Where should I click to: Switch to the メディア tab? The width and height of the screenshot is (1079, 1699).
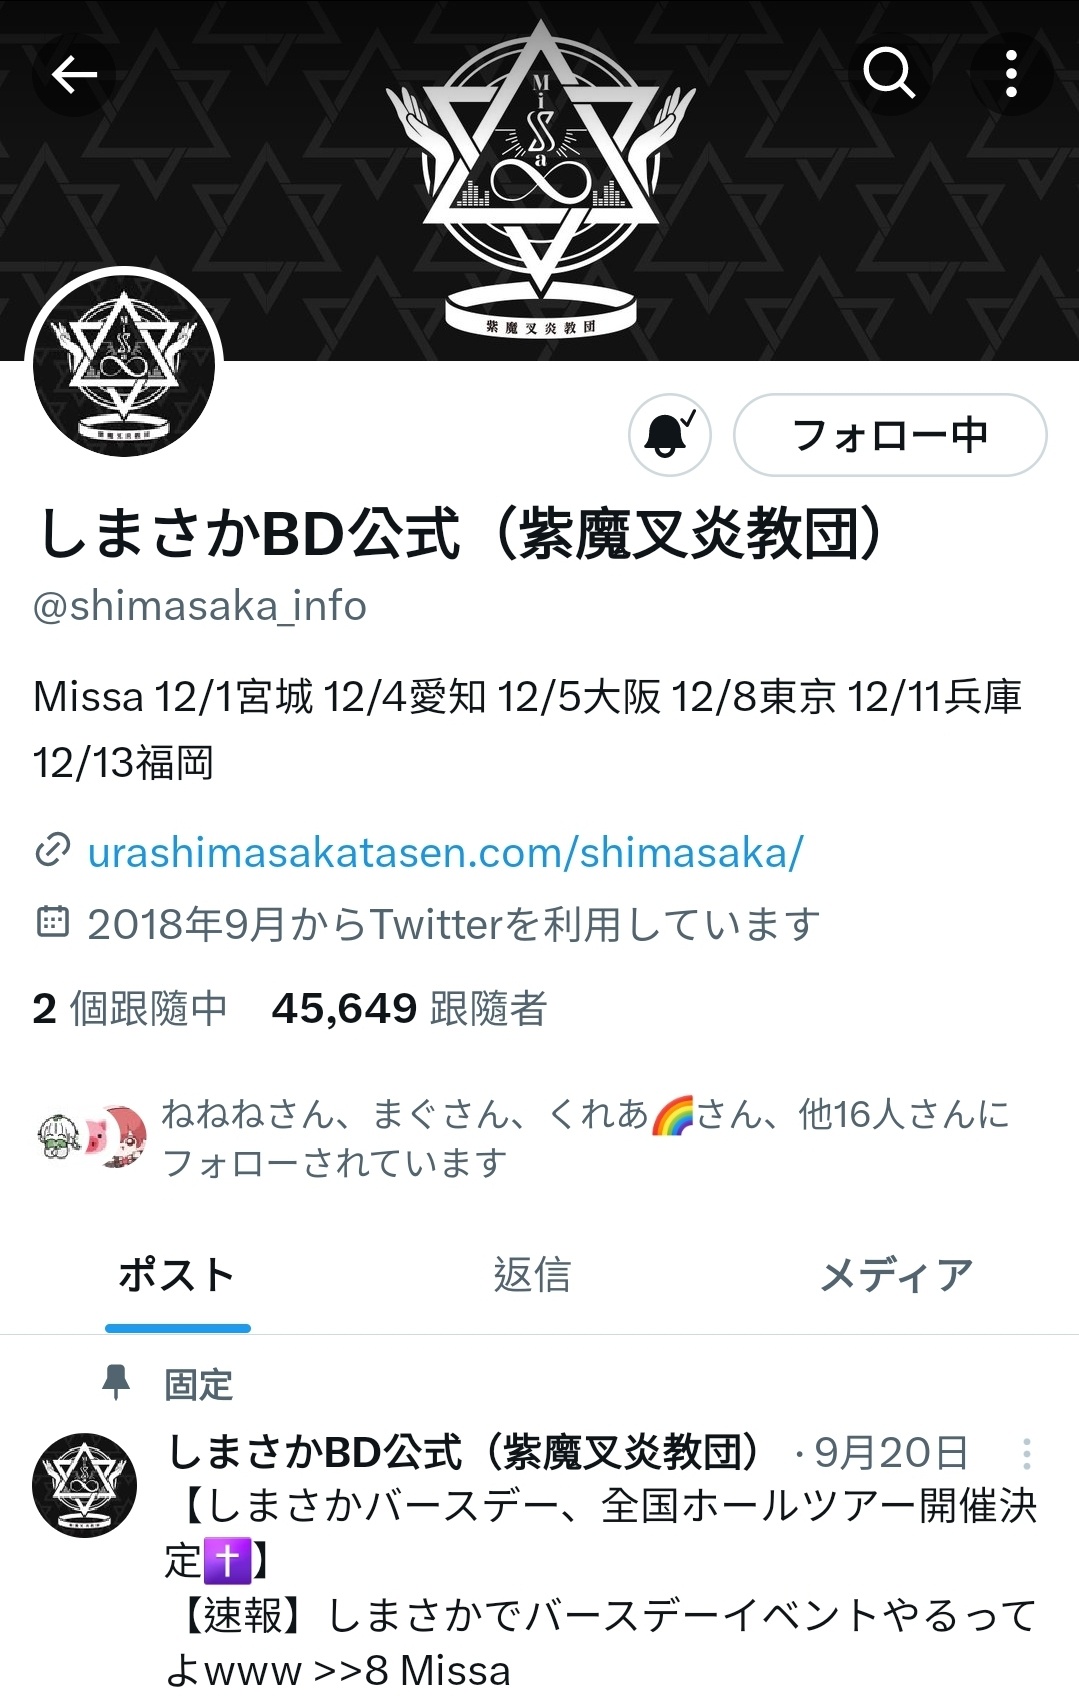tap(897, 1276)
